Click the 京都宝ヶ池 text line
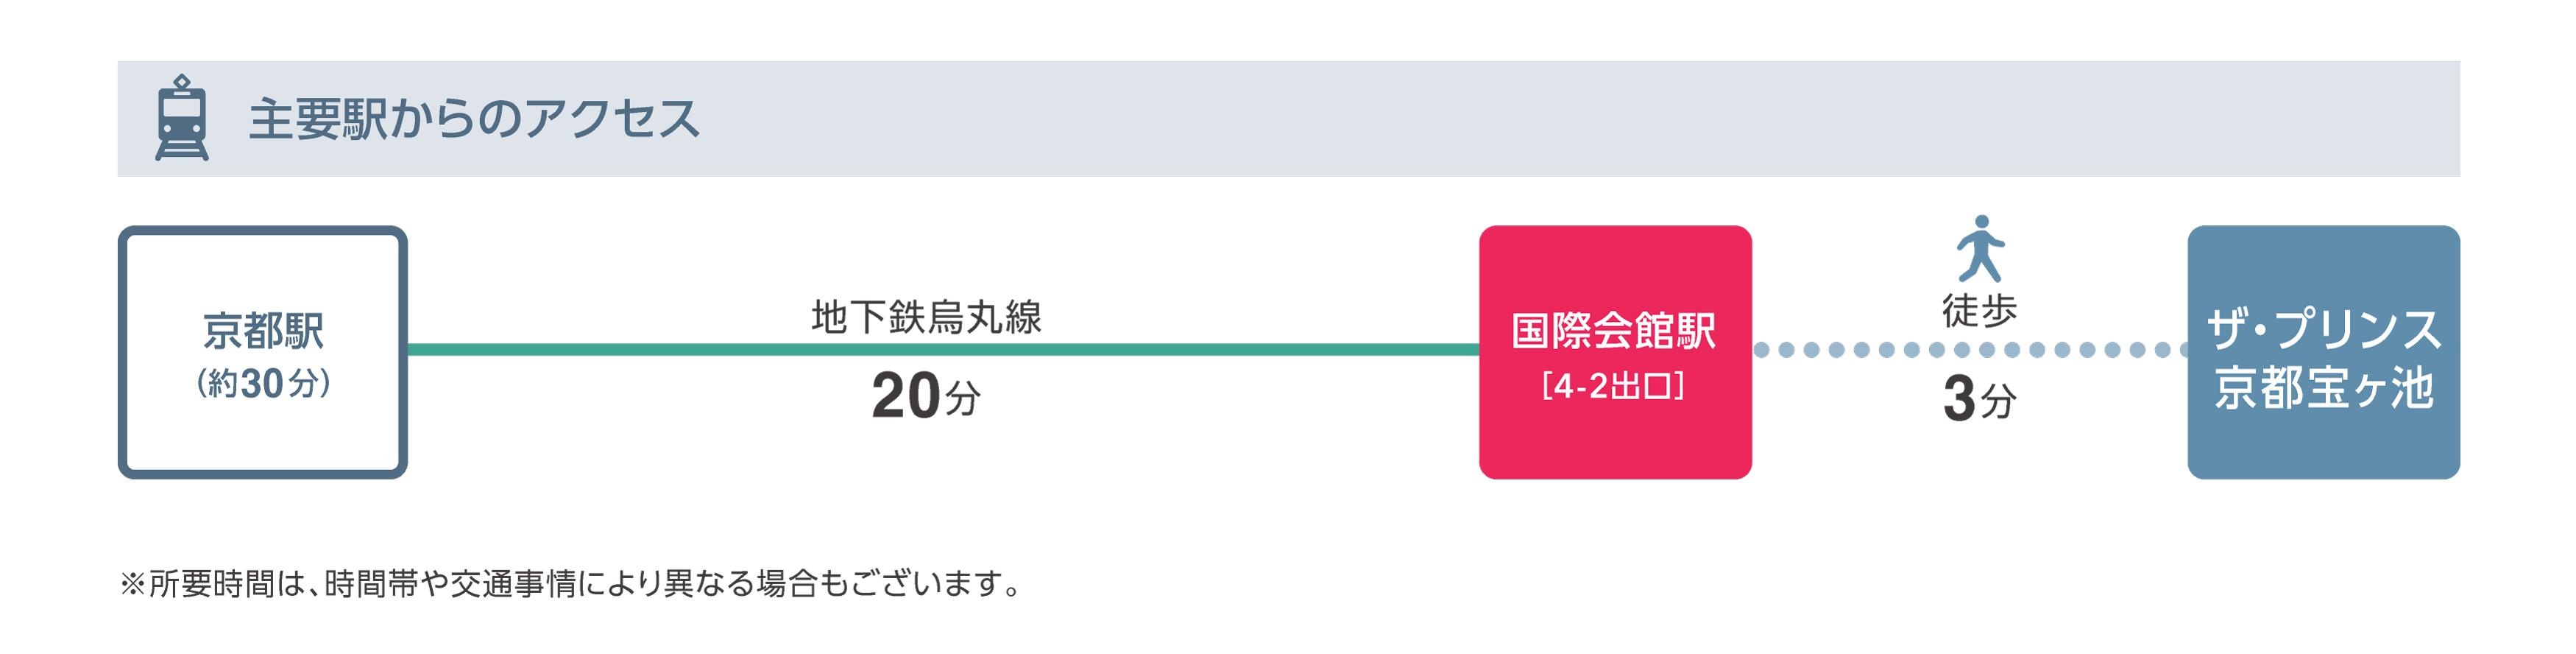The image size is (2576, 654). tap(2323, 388)
